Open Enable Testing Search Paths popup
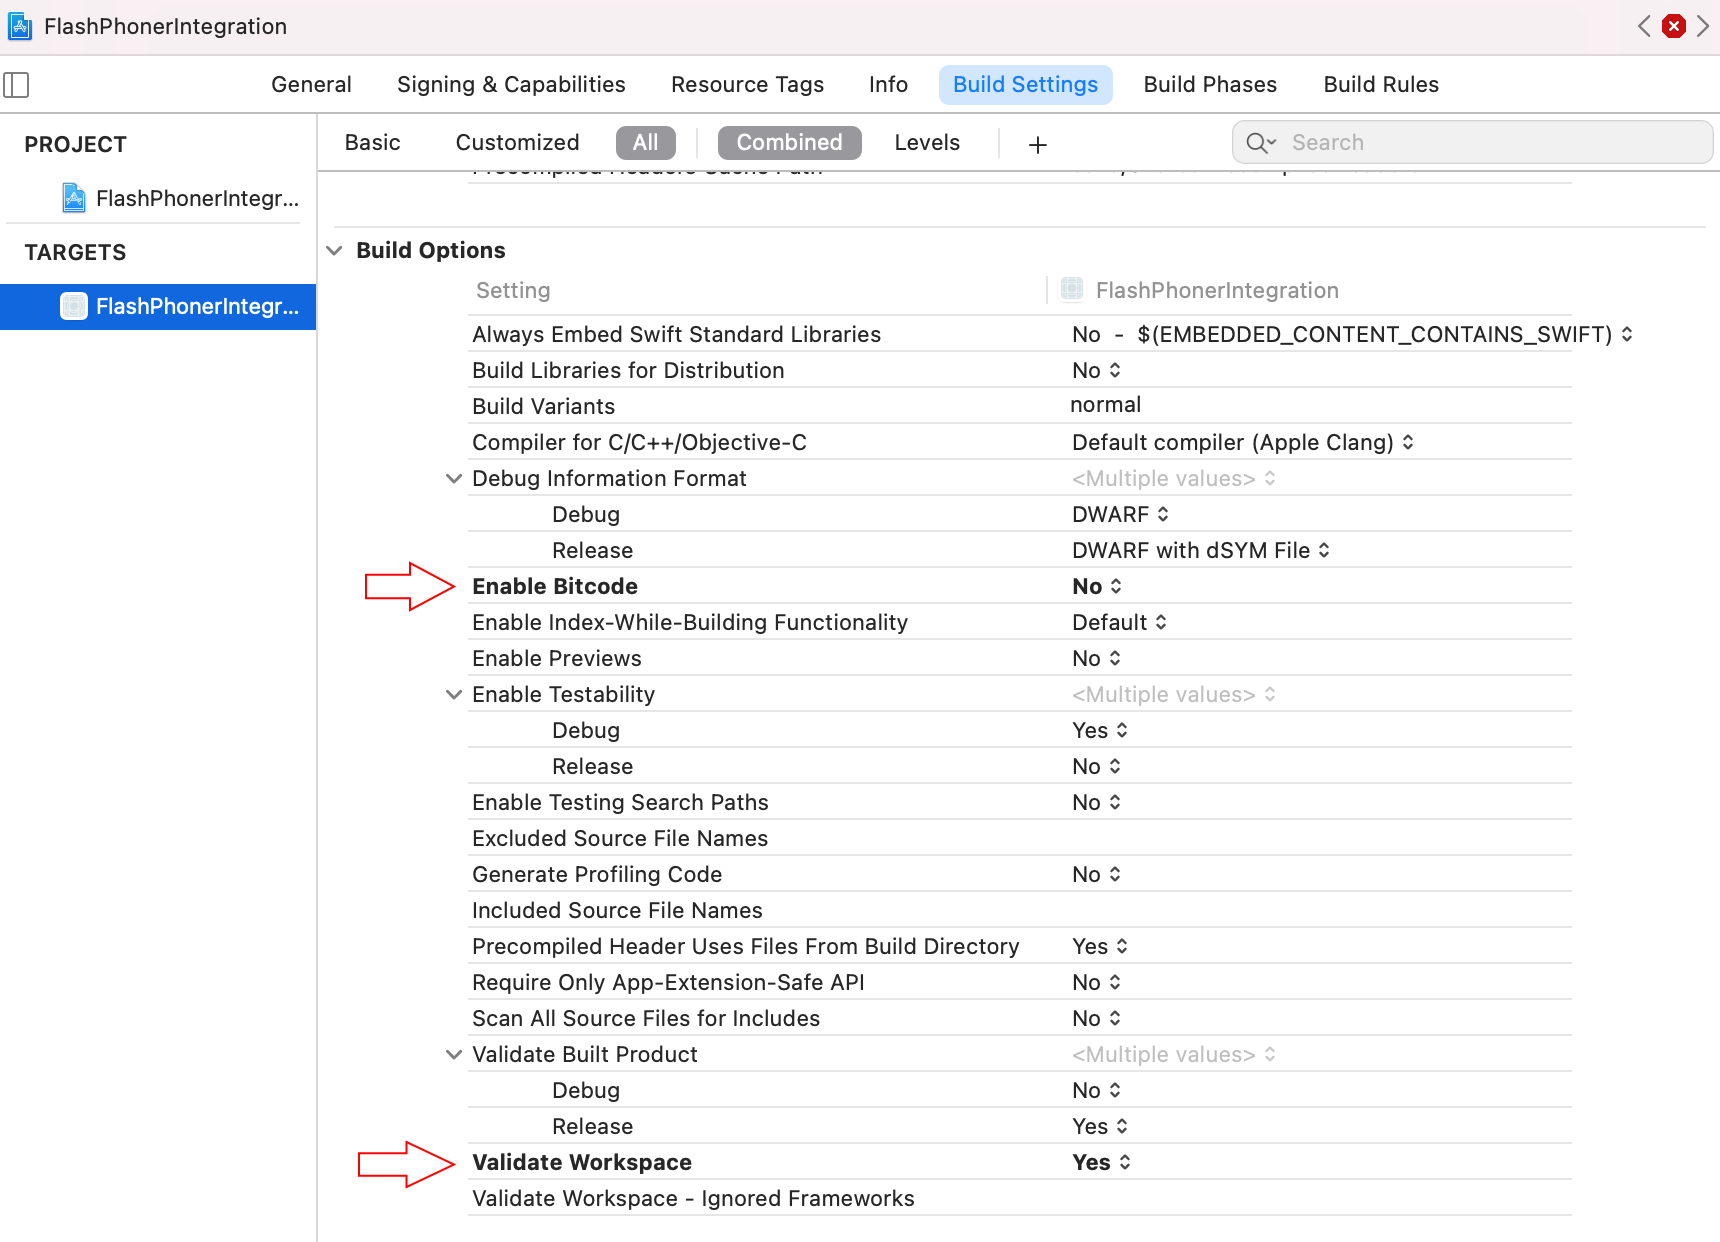Viewport: 1720px width, 1242px height. pyautogui.click(x=1096, y=803)
